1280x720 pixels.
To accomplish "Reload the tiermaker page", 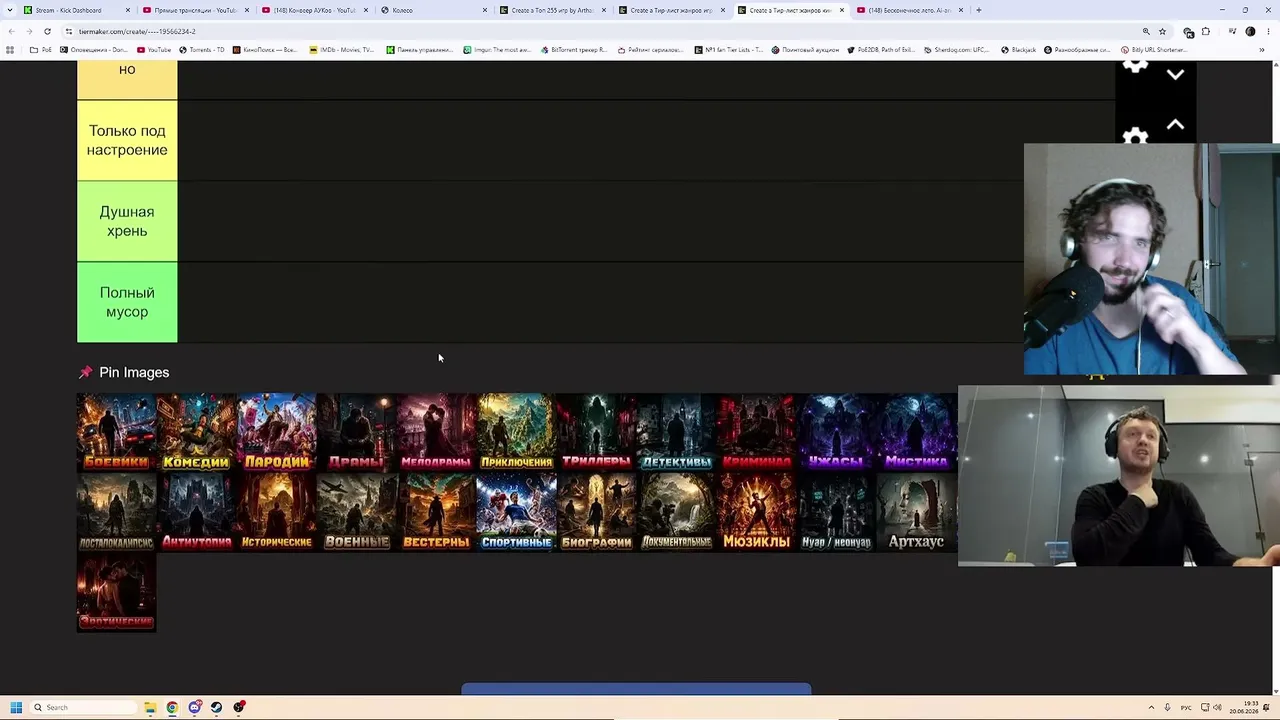I will click(47, 31).
